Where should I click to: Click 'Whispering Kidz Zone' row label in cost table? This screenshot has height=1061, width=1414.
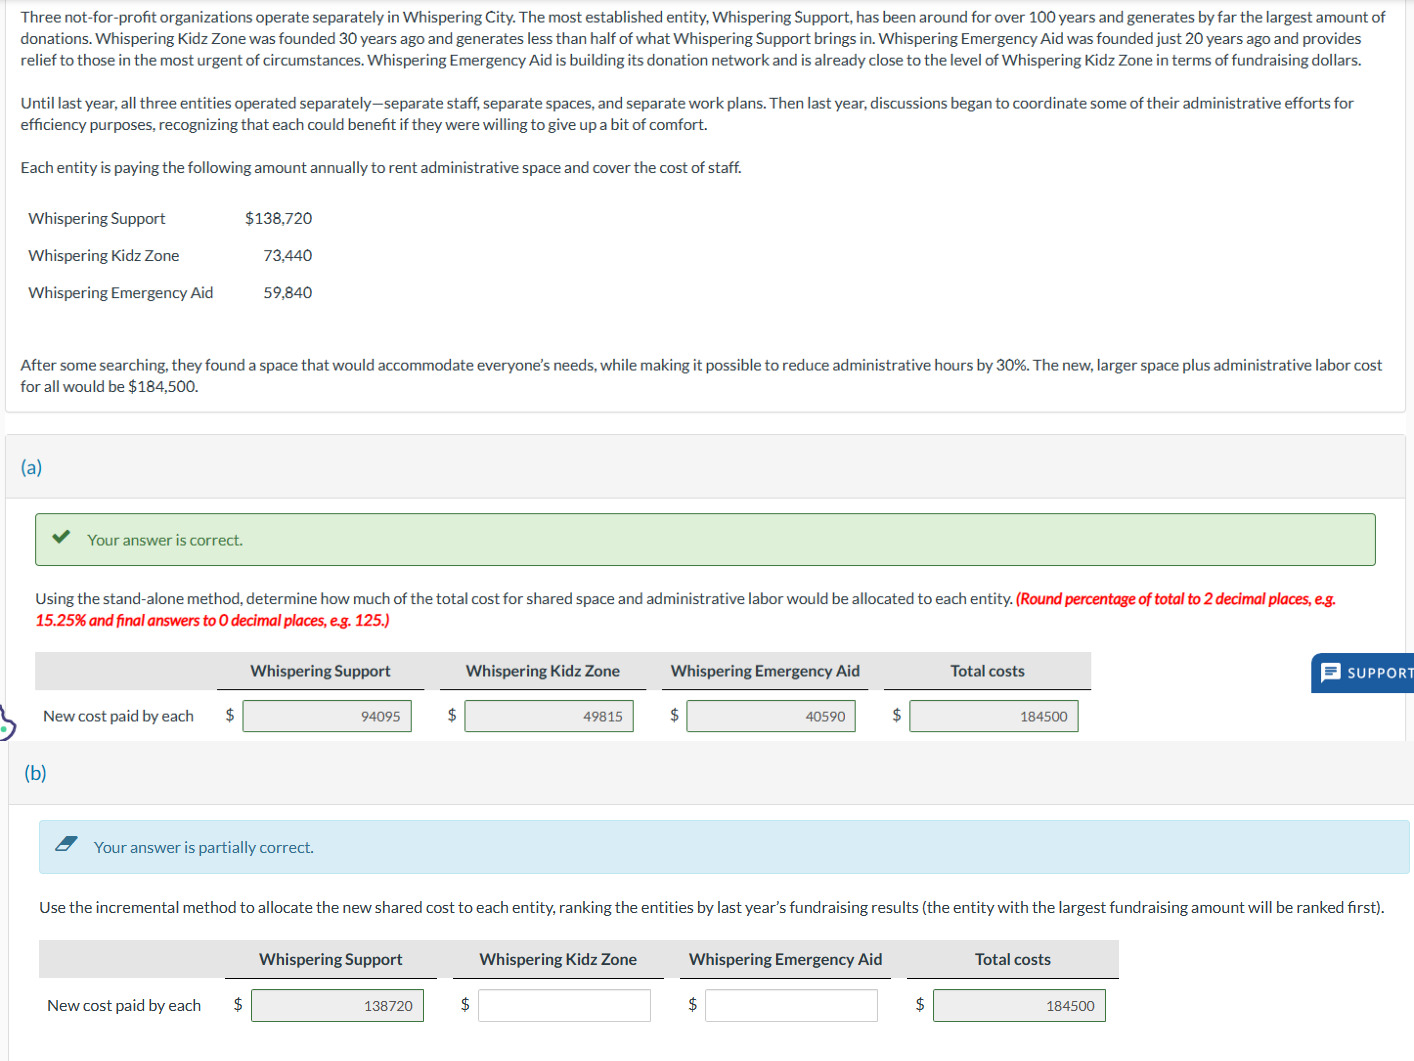pos(104,255)
